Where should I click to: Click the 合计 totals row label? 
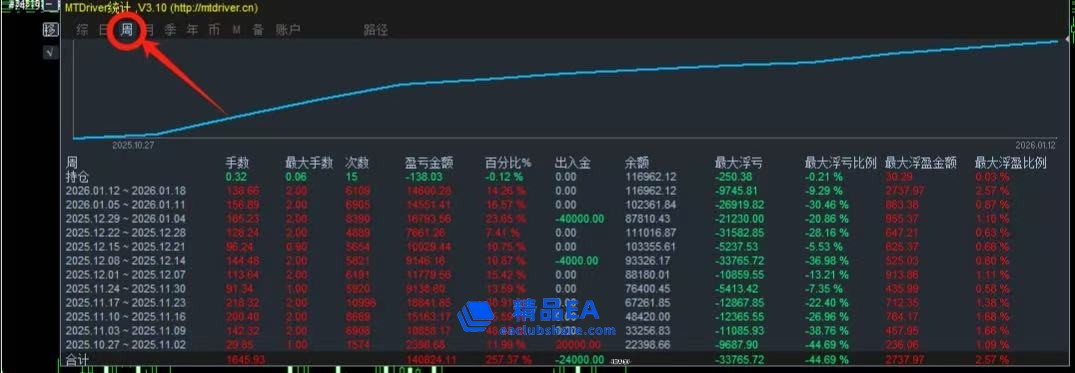point(77,360)
